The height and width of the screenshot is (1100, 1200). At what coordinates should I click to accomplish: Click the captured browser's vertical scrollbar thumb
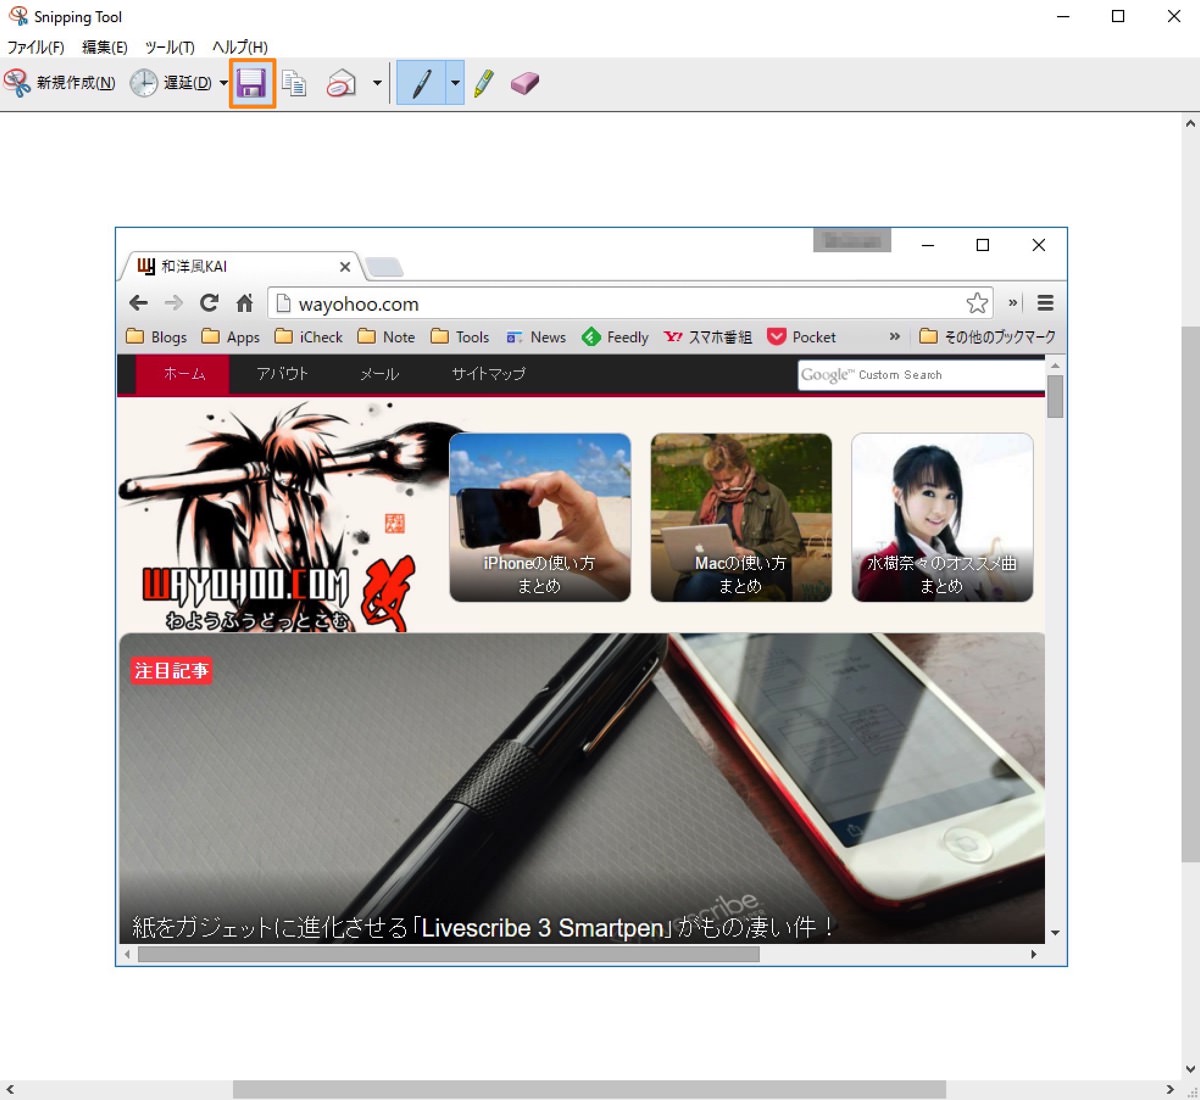(1055, 397)
